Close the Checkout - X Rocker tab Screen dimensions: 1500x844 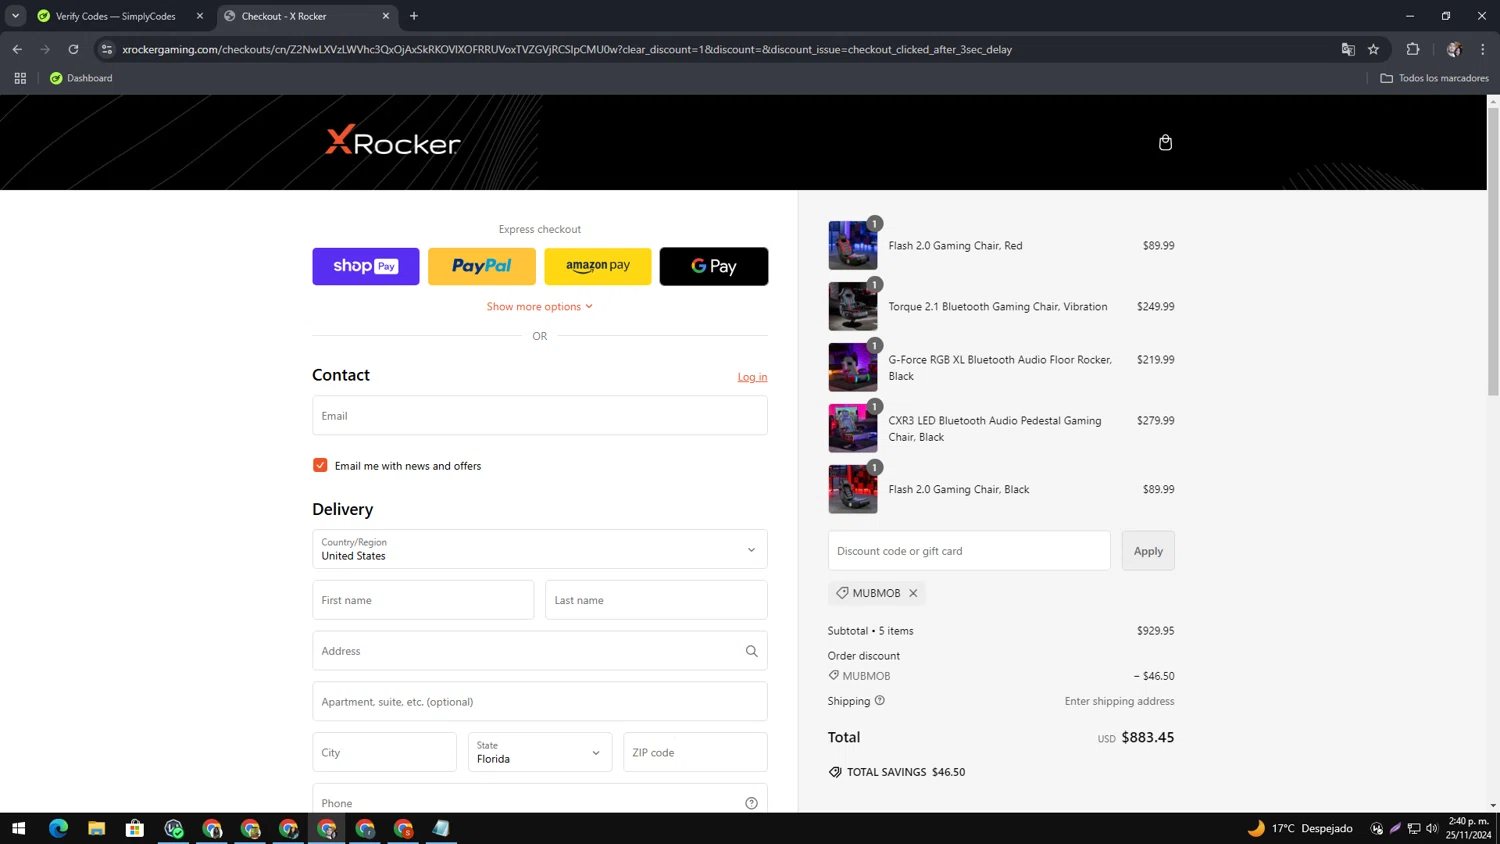click(x=386, y=16)
